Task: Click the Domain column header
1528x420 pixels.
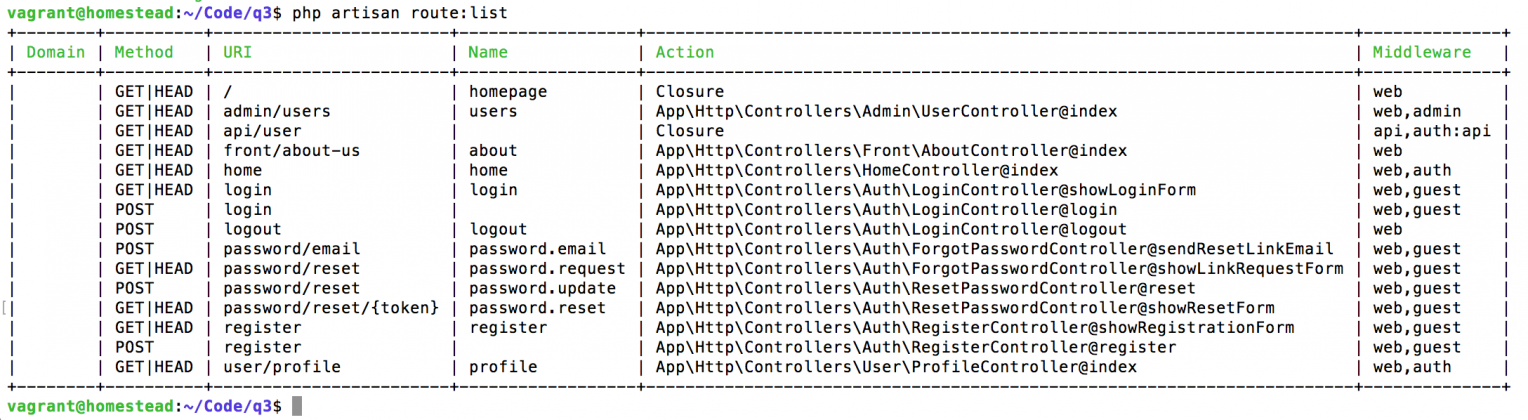Action: point(56,52)
